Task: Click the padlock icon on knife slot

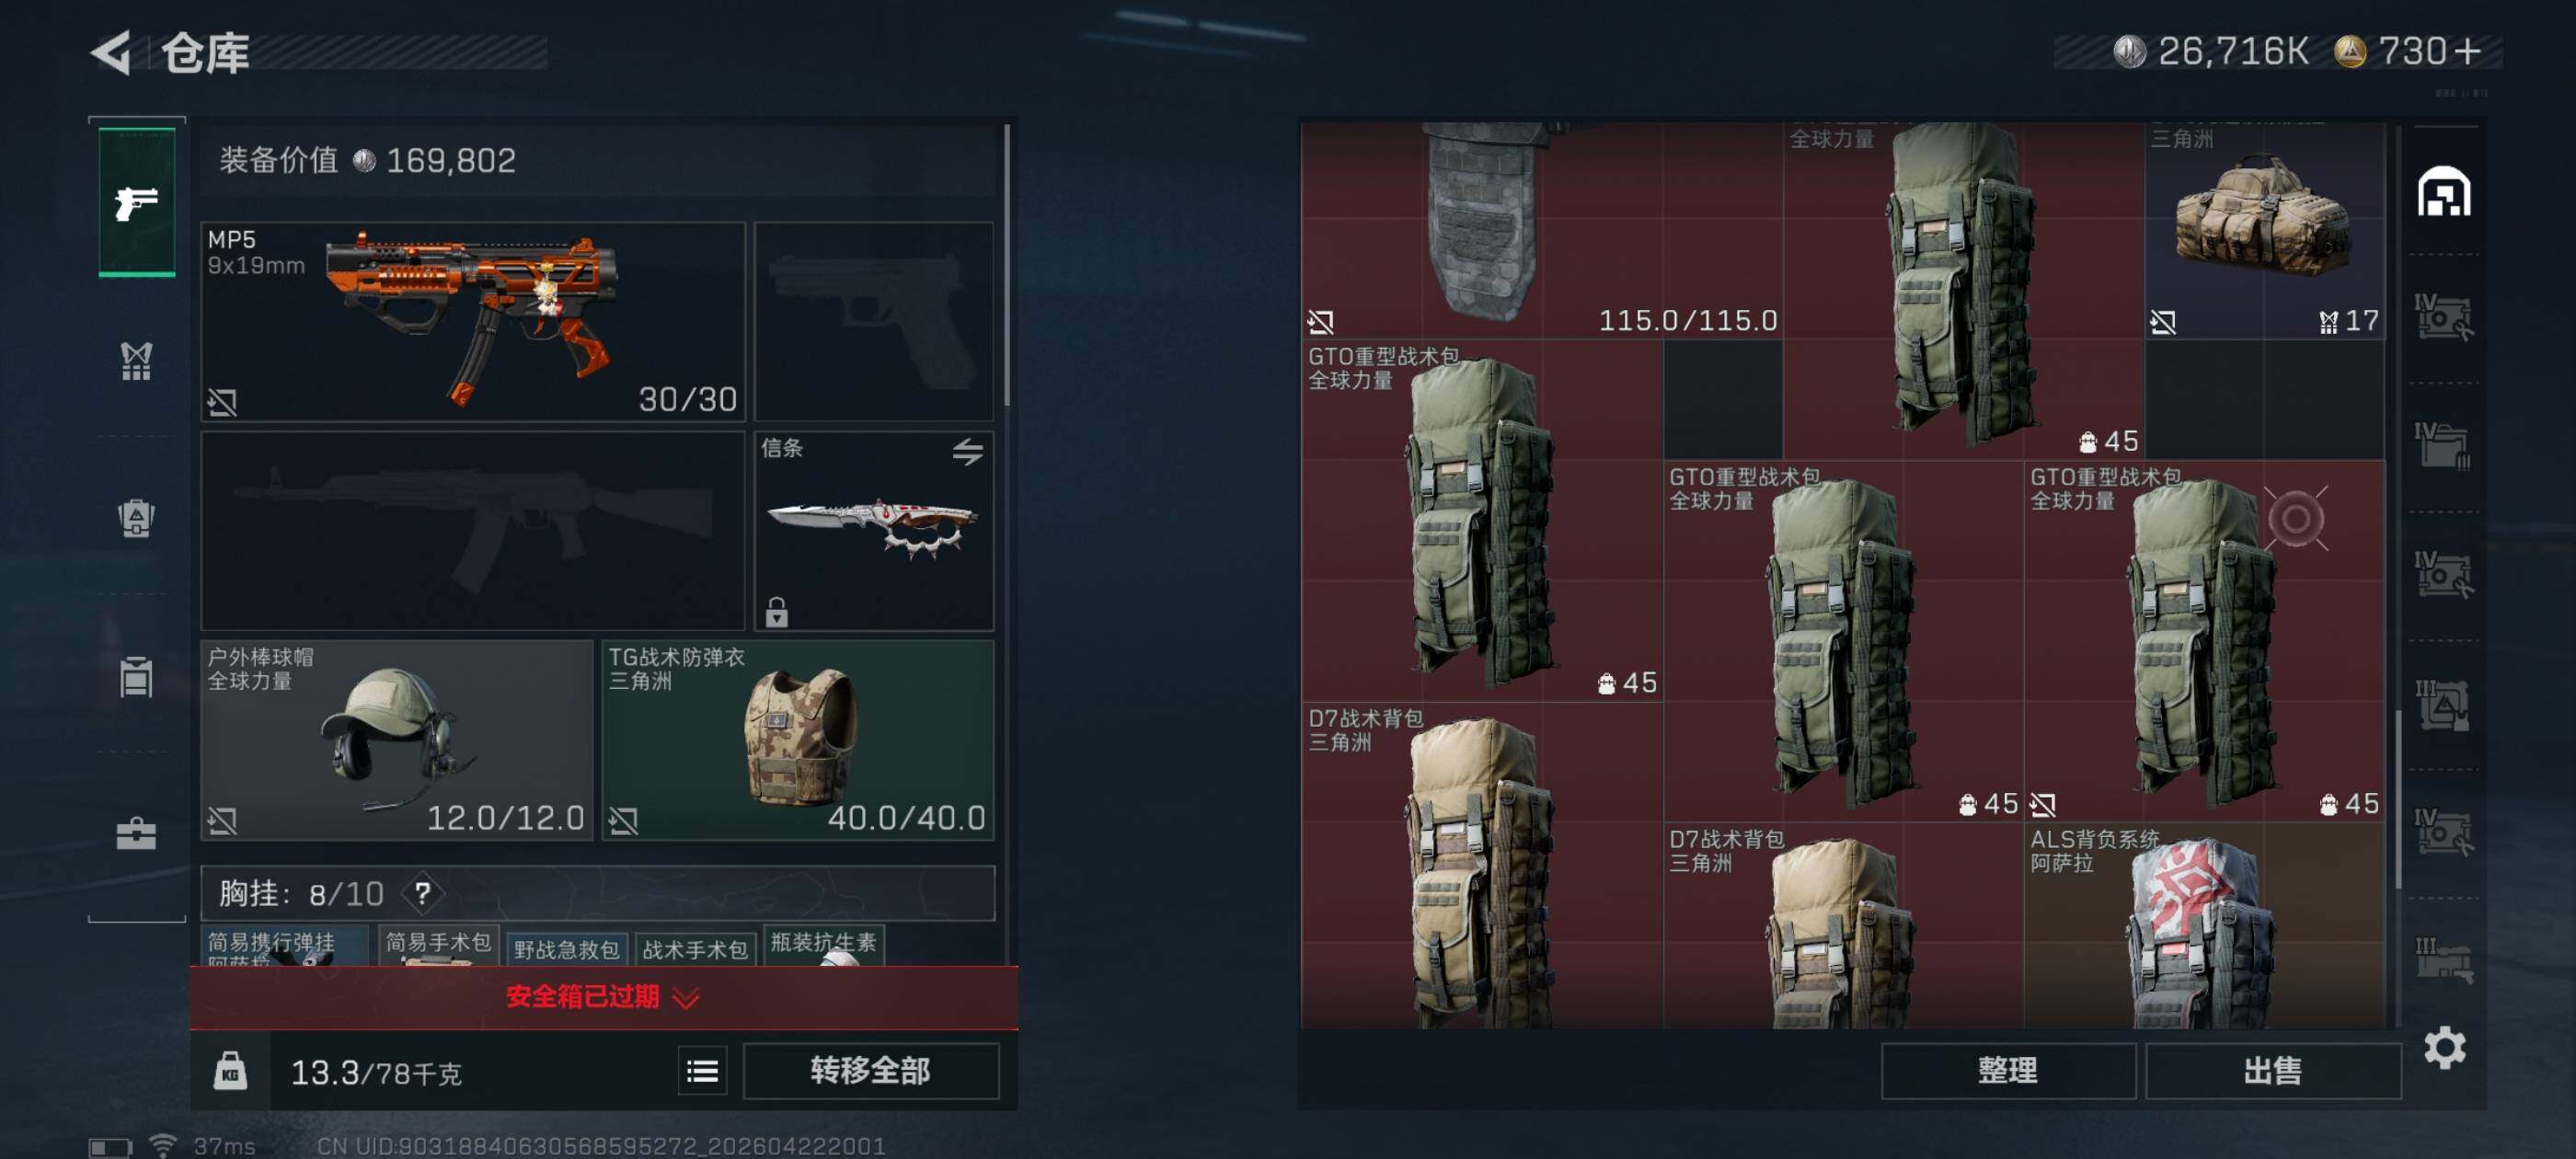Action: click(x=777, y=611)
